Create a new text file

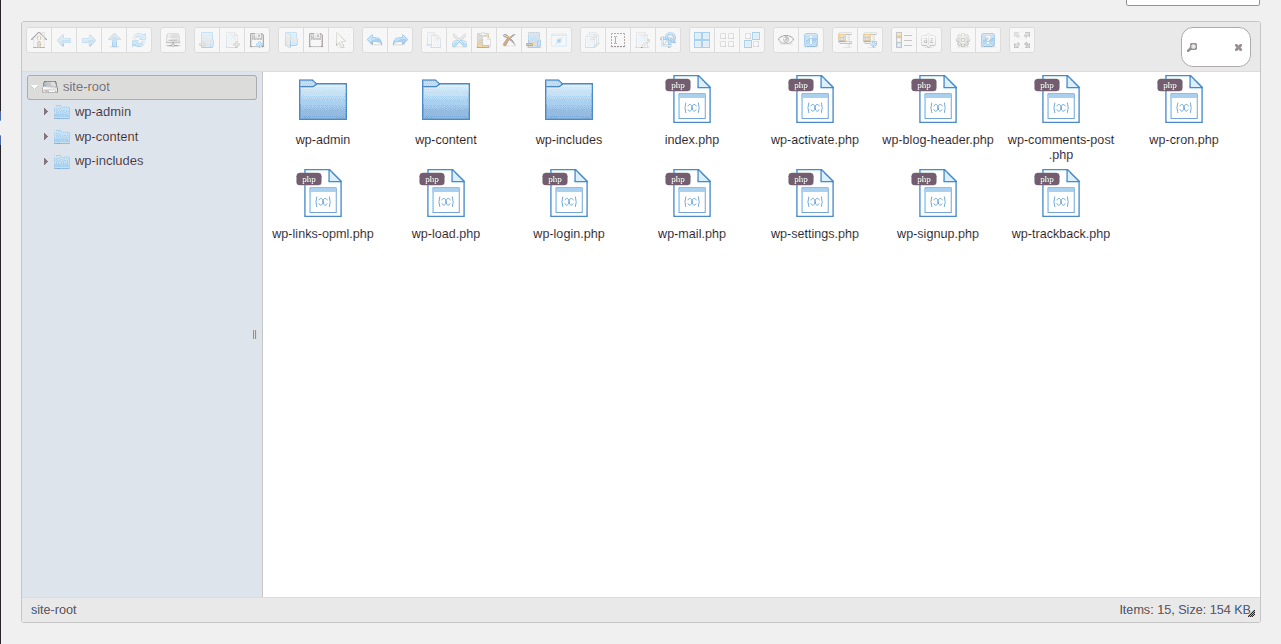tap(232, 41)
